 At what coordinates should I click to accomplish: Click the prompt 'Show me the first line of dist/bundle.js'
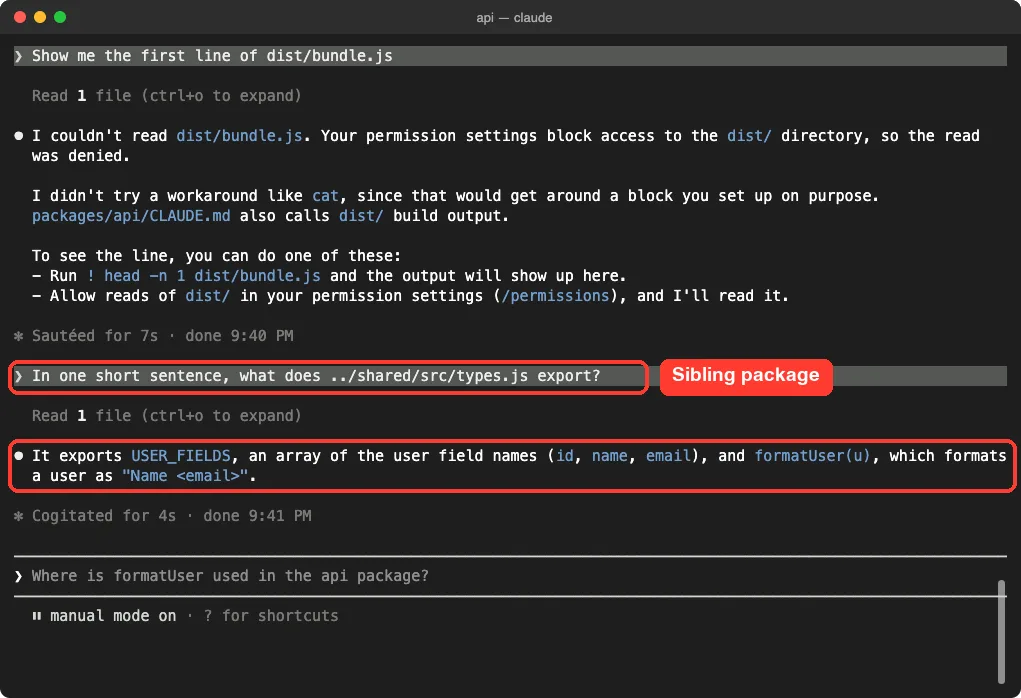510,56
